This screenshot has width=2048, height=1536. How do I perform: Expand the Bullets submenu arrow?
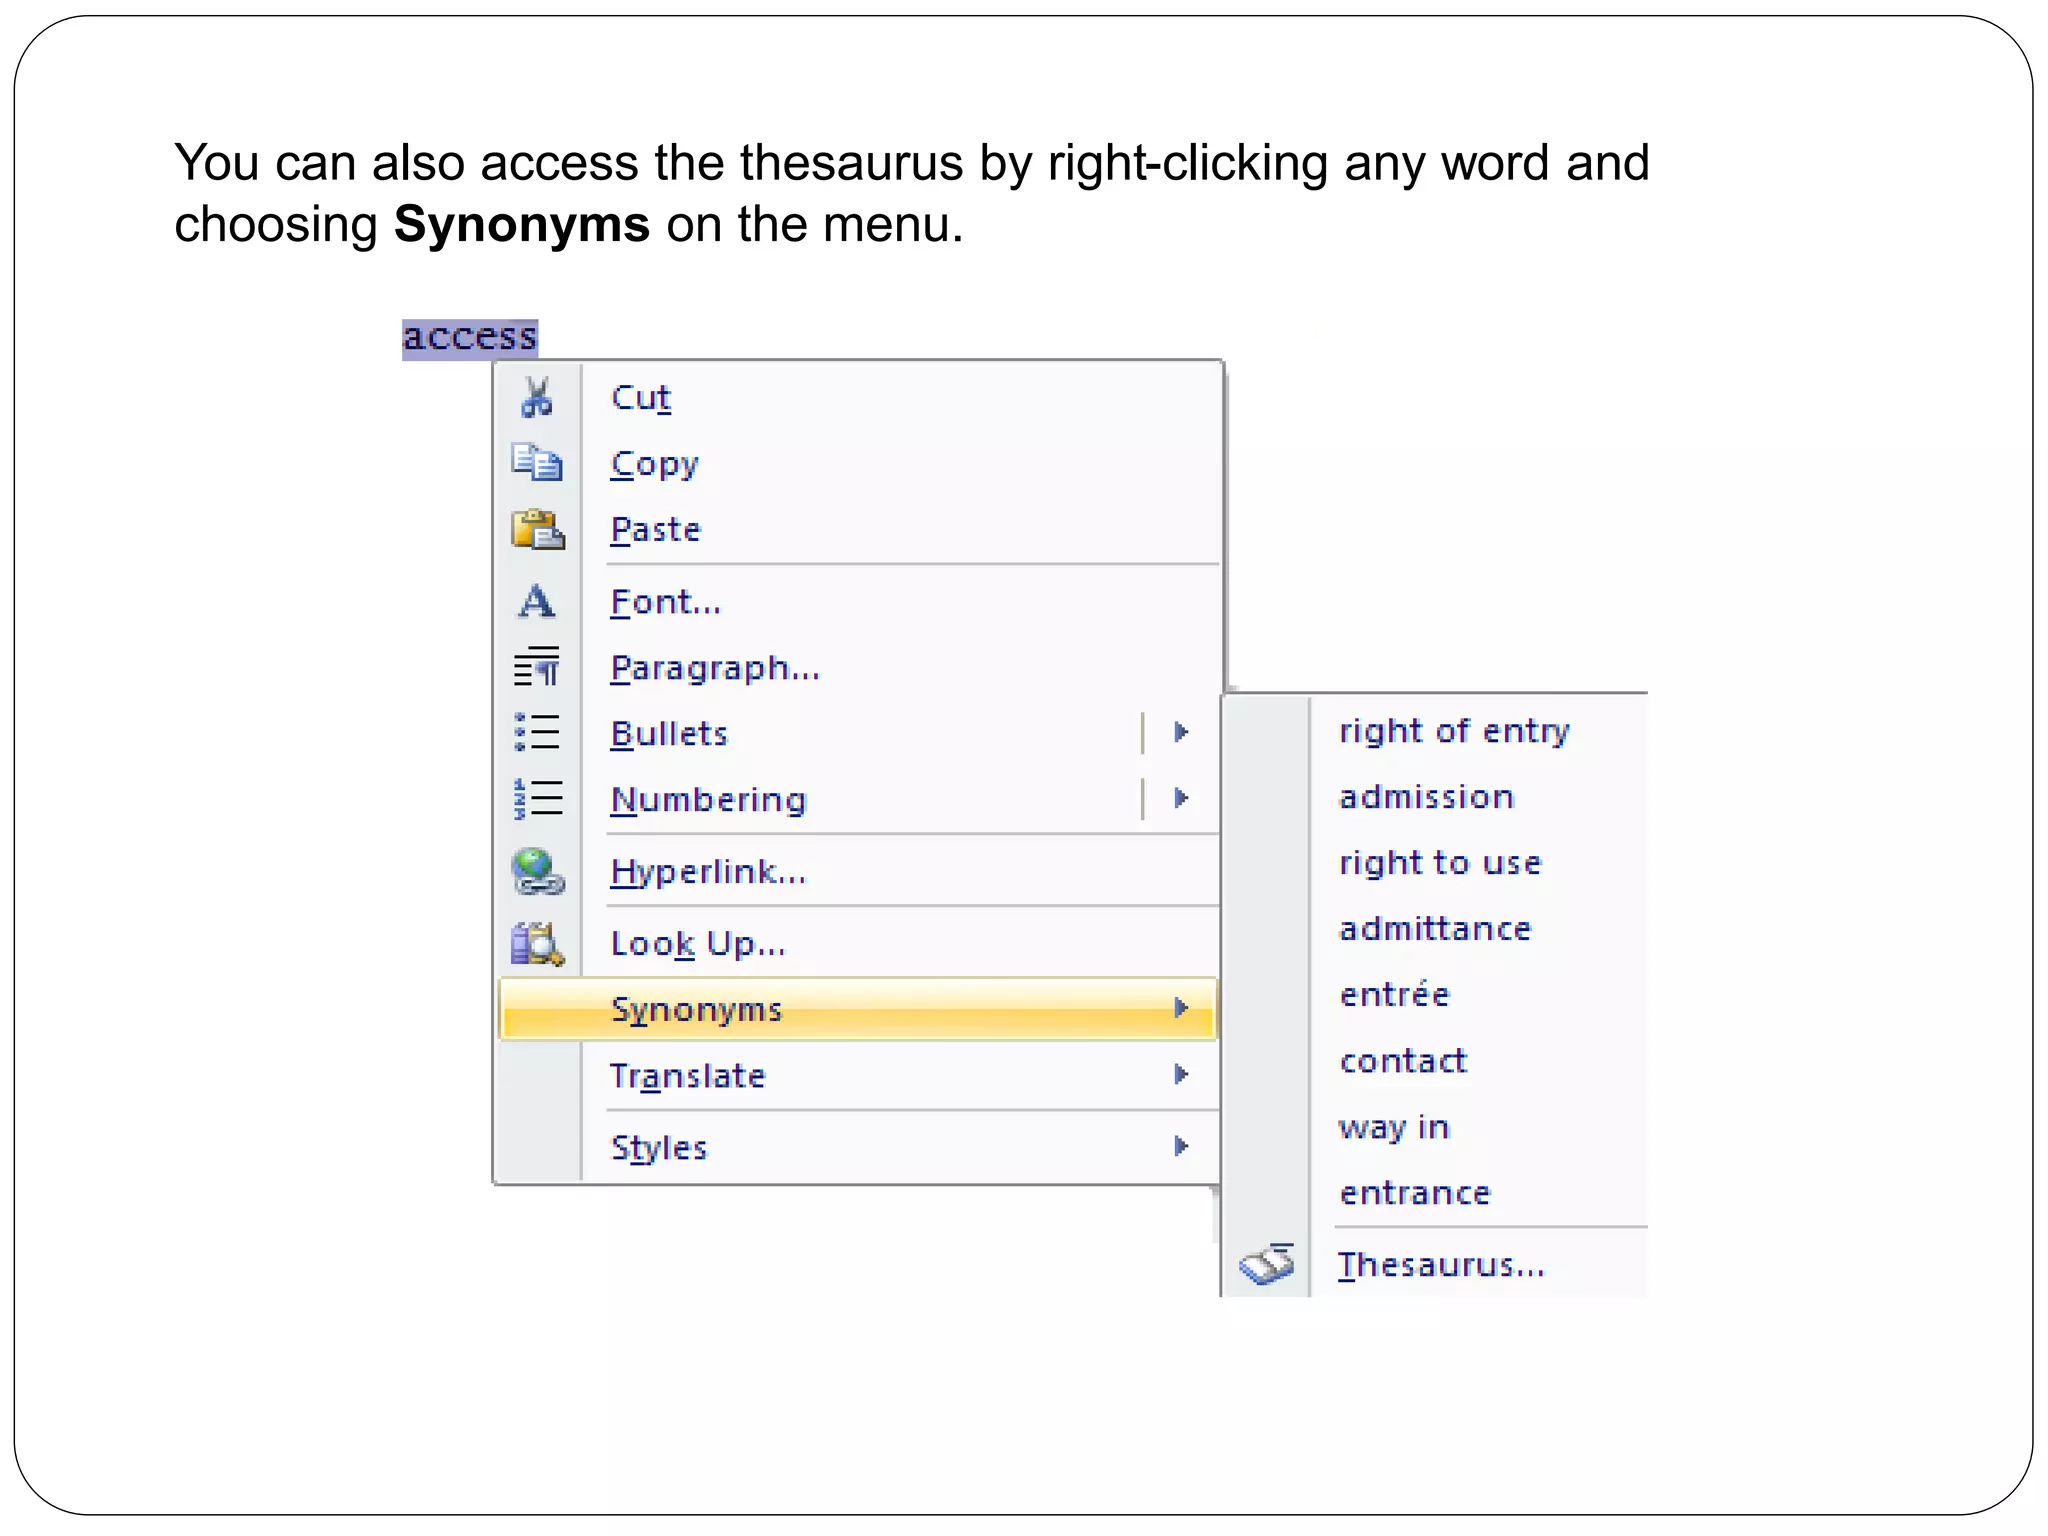tap(1181, 732)
